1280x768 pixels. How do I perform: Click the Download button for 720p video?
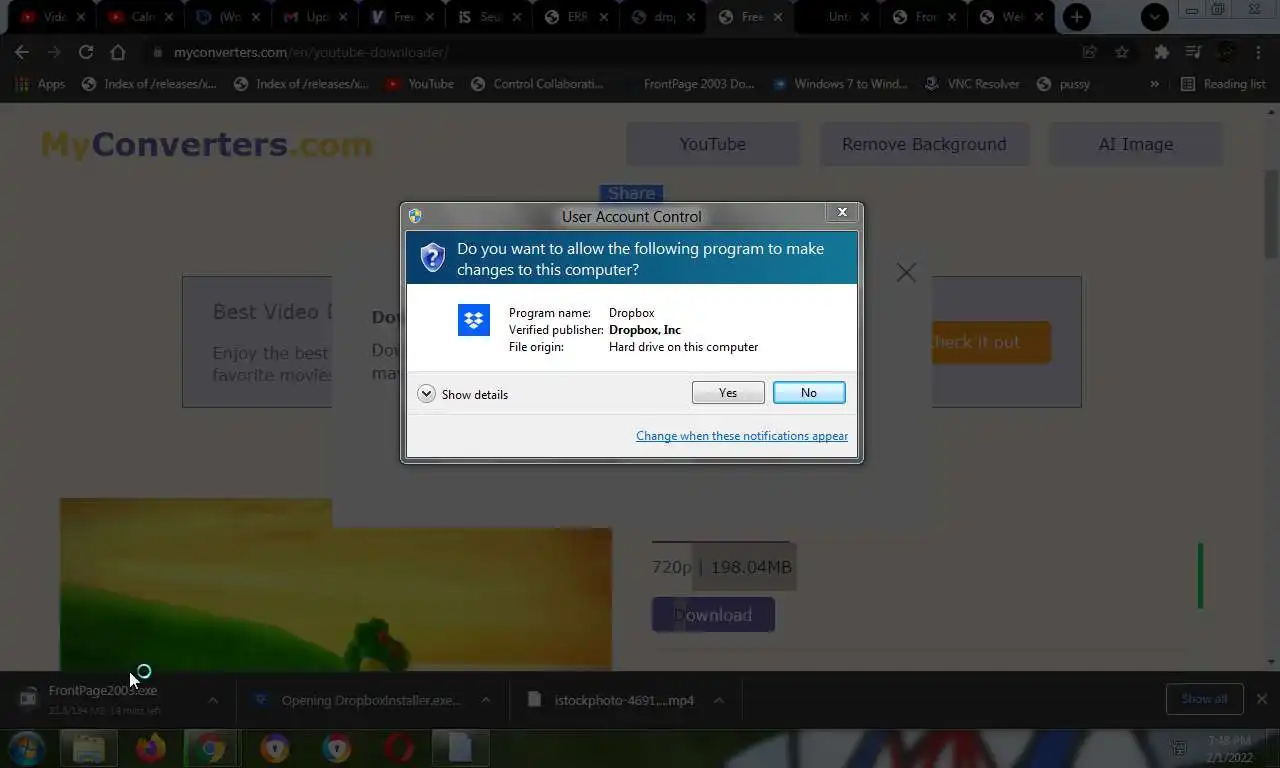(x=713, y=615)
